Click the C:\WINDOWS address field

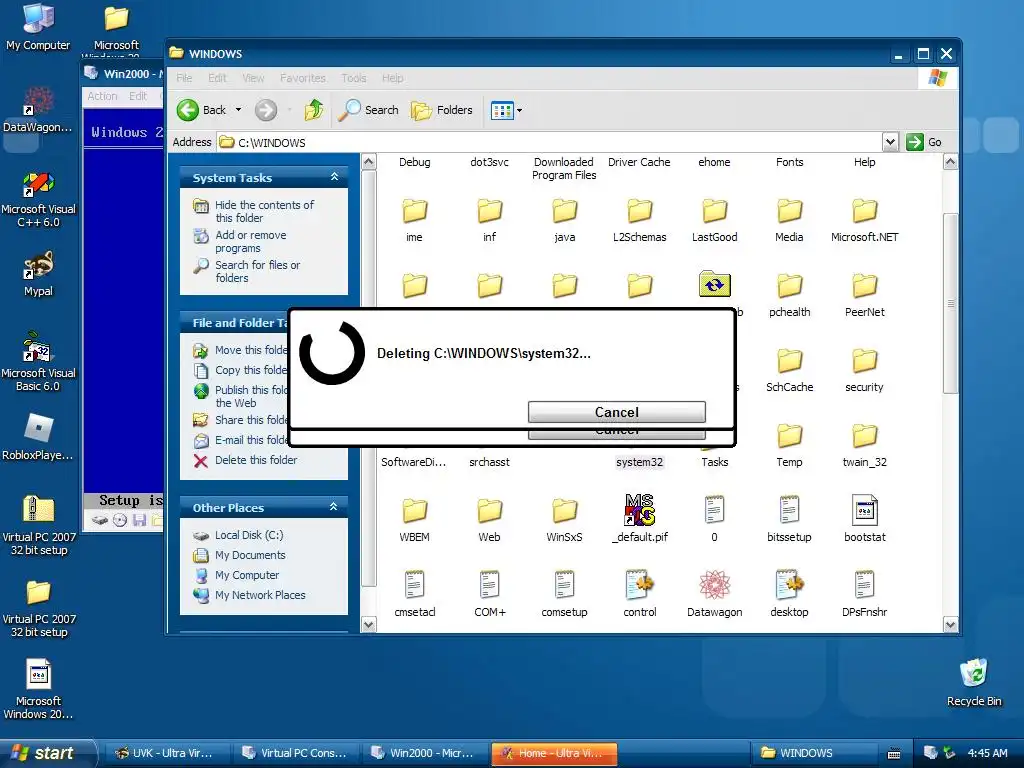(549, 142)
